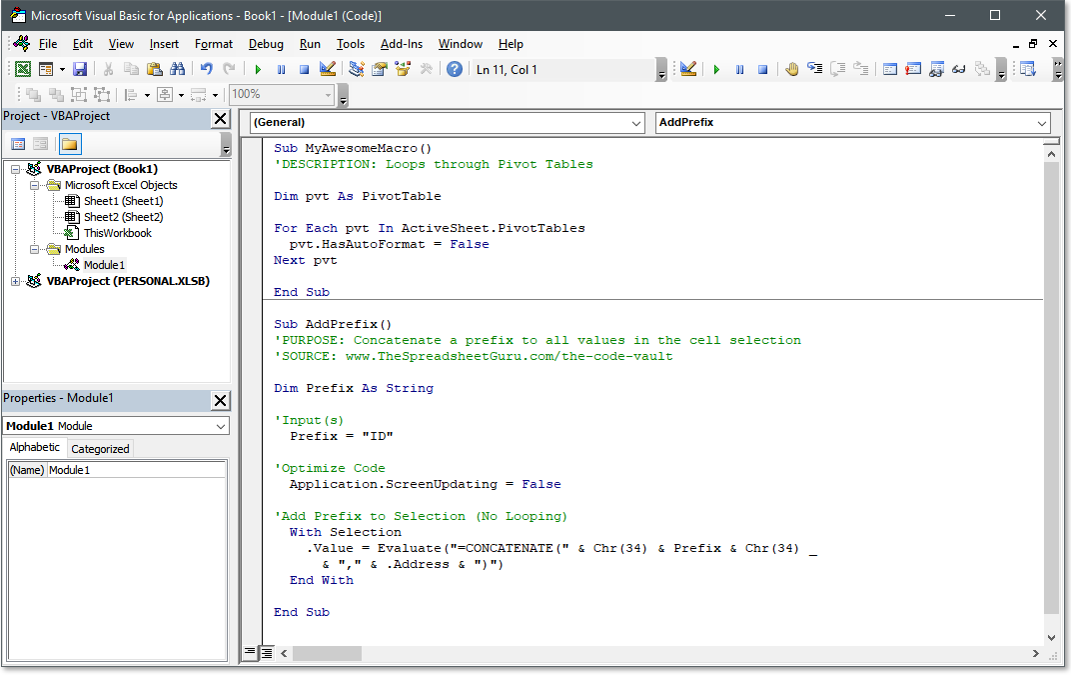Open the Find dialog via binoculars icon
Viewport: 1071px width, 675px height.
177,68
